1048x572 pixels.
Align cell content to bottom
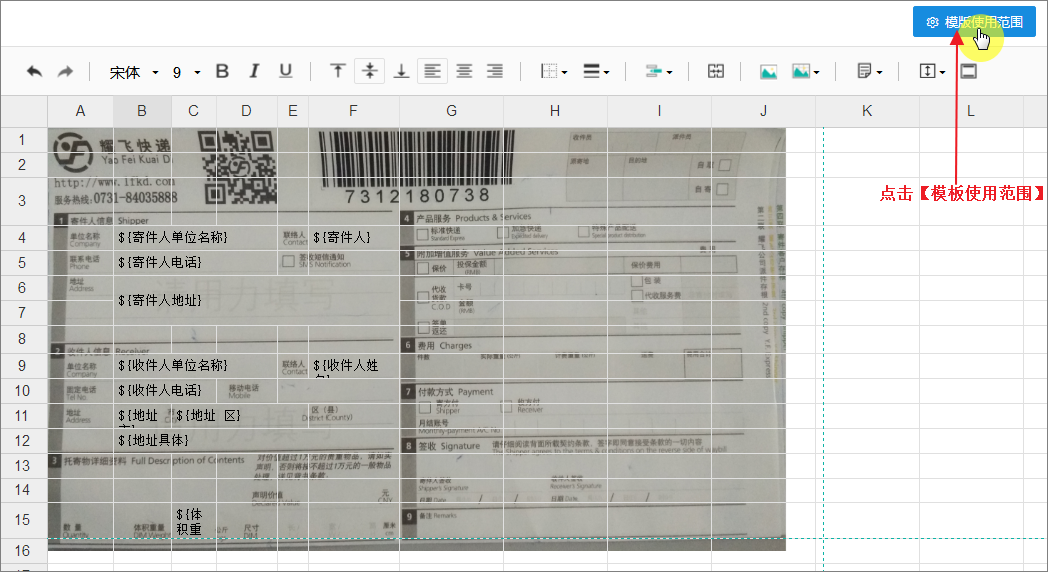pos(401,71)
